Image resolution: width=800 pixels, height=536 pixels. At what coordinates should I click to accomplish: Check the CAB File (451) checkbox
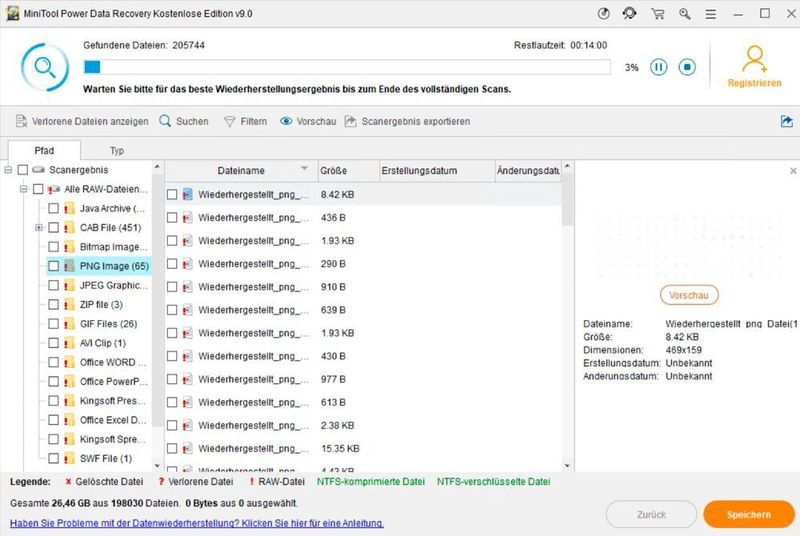(54, 227)
